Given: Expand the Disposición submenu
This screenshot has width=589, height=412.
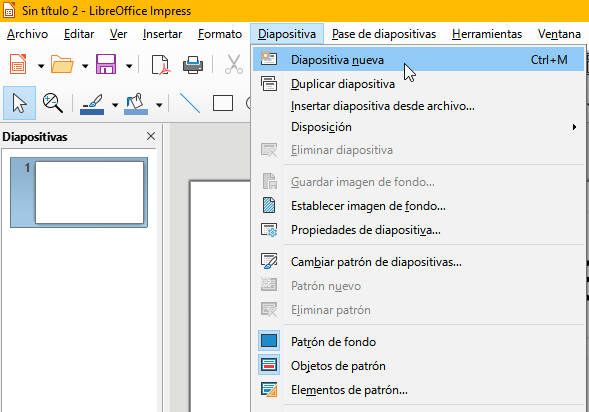Looking at the screenshot, I should [x=418, y=127].
